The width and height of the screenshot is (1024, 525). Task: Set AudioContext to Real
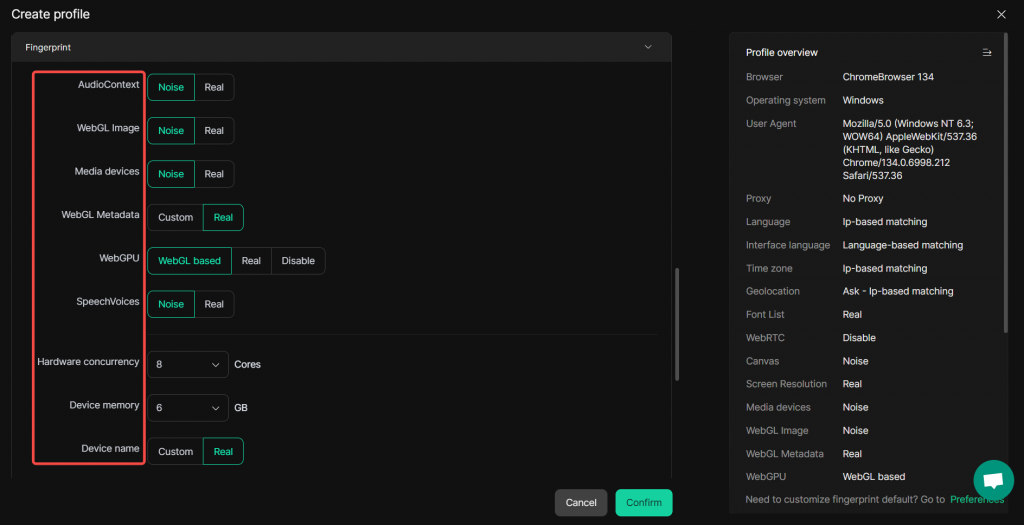[214, 88]
